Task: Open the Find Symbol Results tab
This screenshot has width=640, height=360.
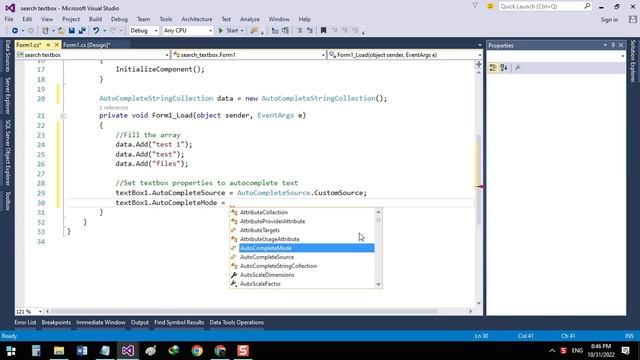Action: click(x=179, y=322)
